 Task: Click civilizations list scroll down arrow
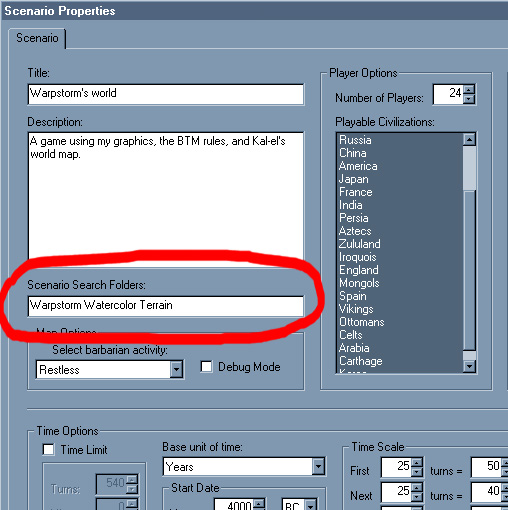tap(469, 366)
